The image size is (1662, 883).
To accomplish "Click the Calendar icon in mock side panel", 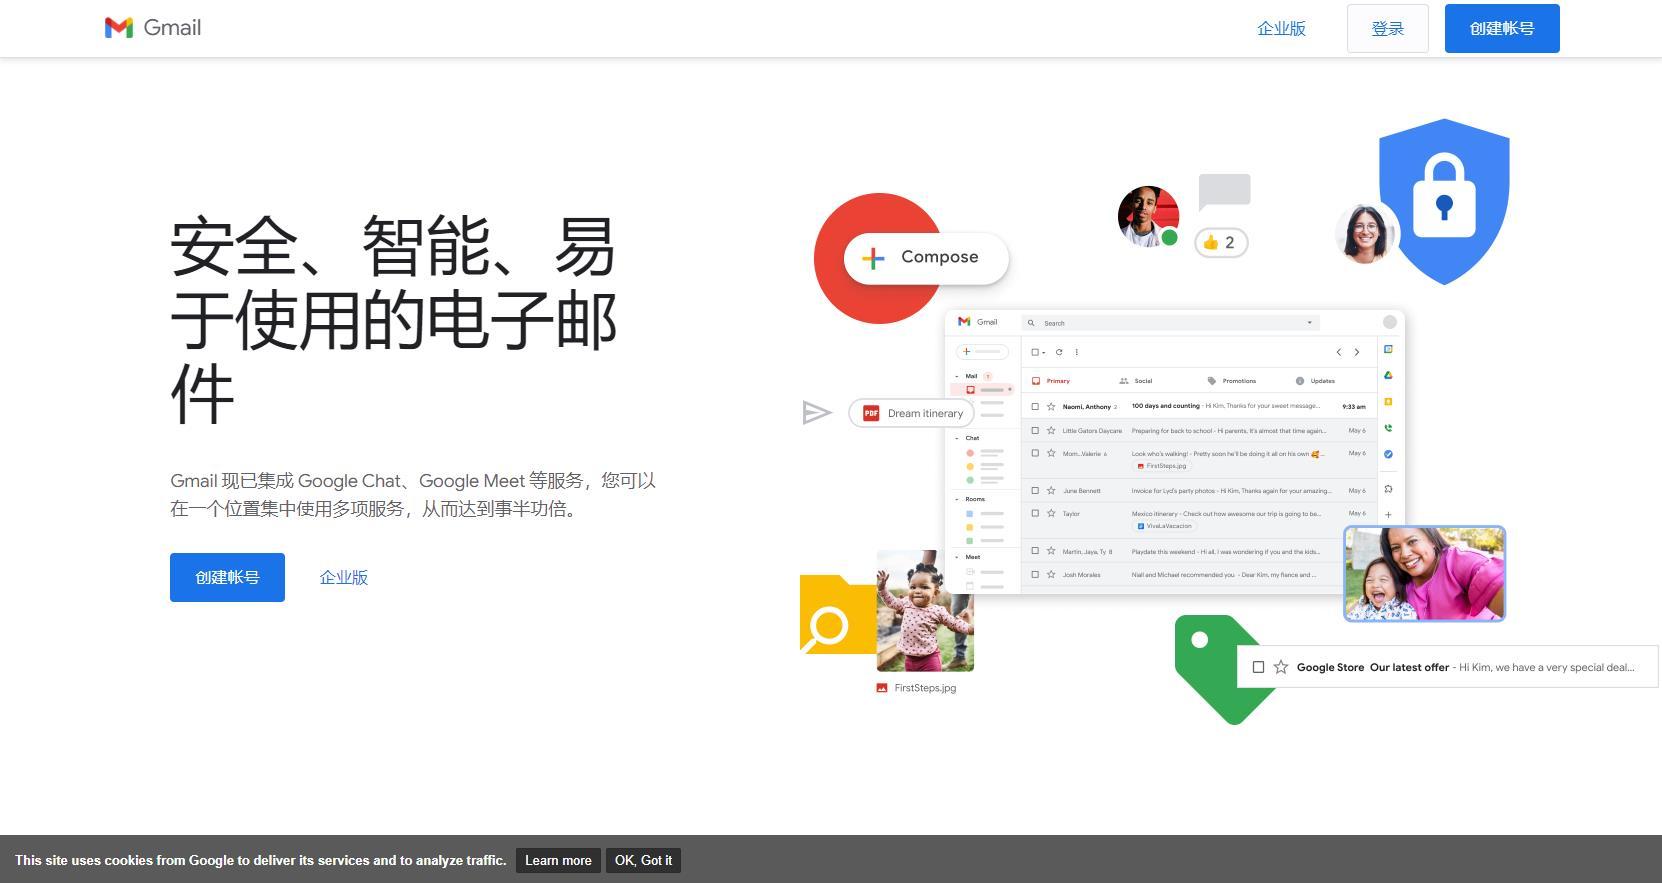I will (x=1388, y=349).
